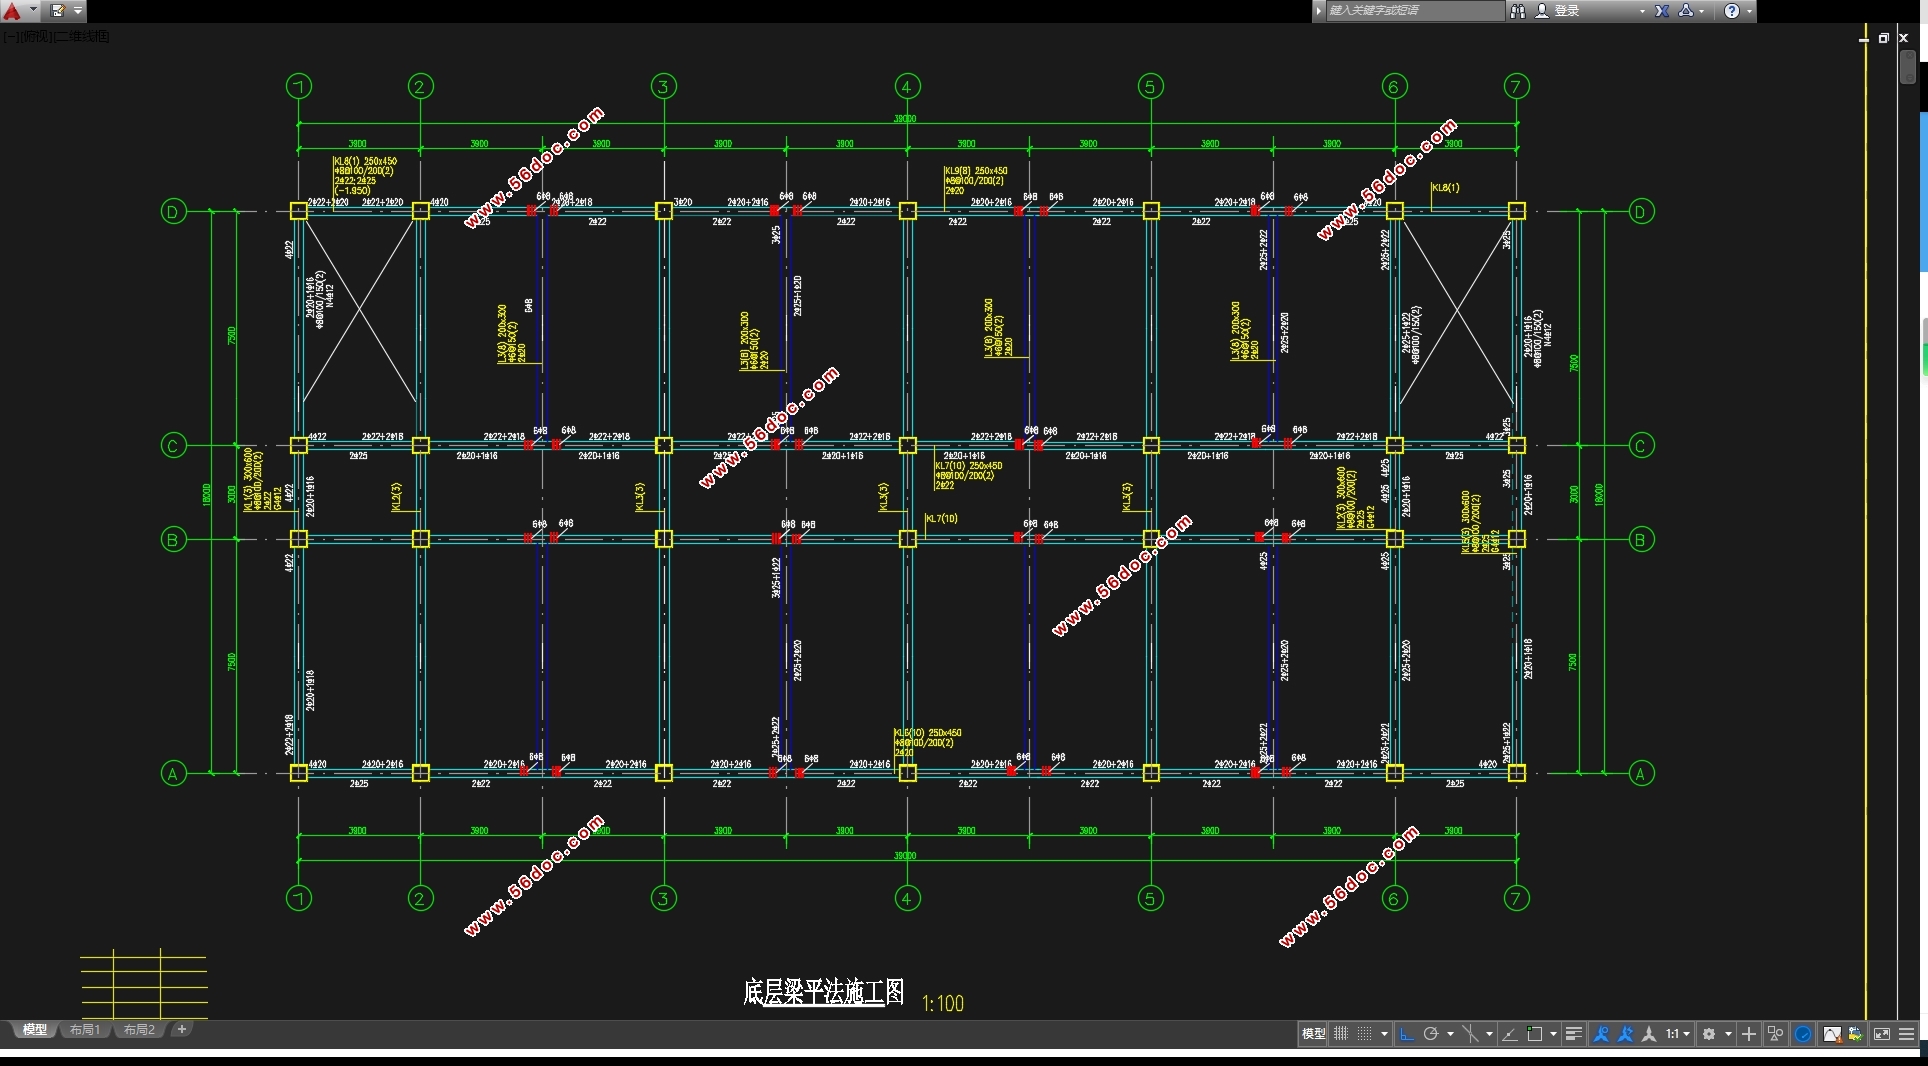Open the 二维线框 visual style menu
Viewport: 1928px width, 1066px height.
point(82,37)
